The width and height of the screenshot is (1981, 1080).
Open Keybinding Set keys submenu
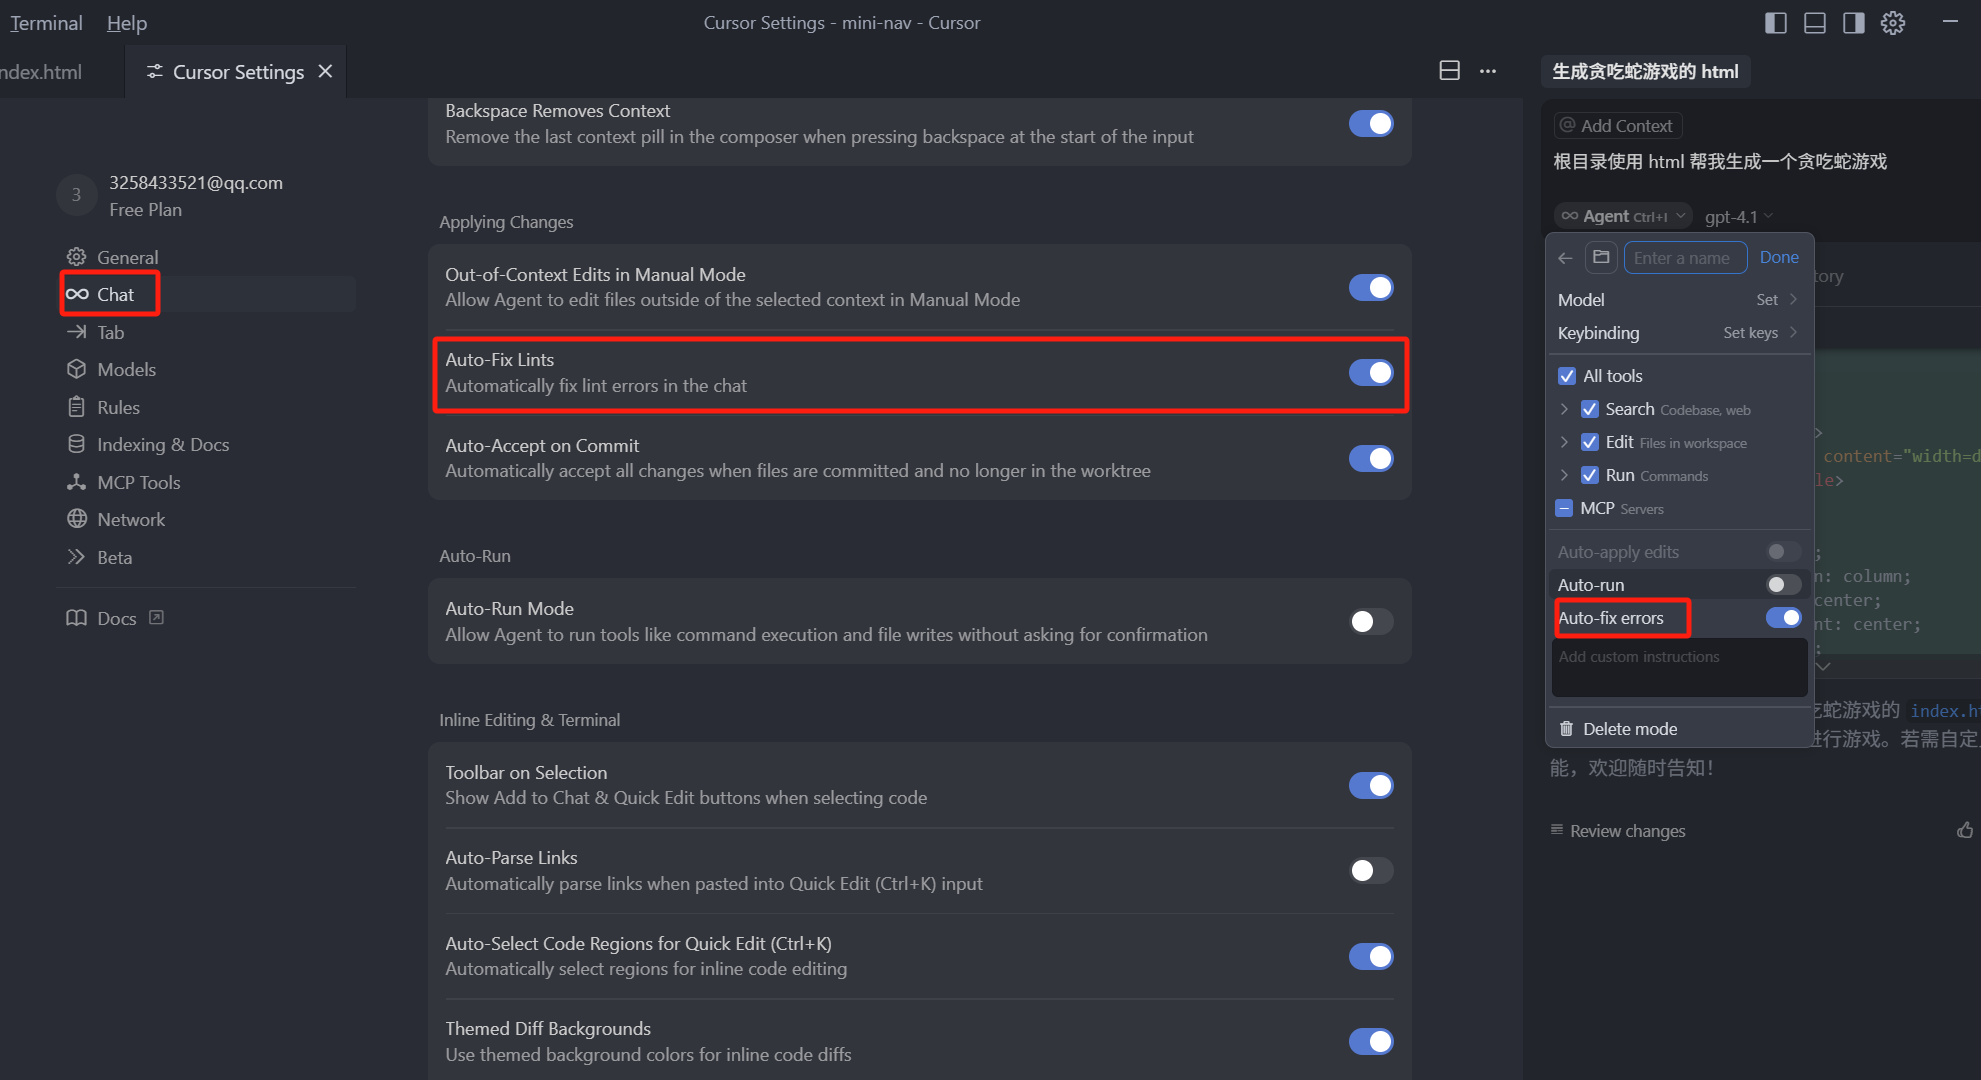pyautogui.click(x=1760, y=333)
